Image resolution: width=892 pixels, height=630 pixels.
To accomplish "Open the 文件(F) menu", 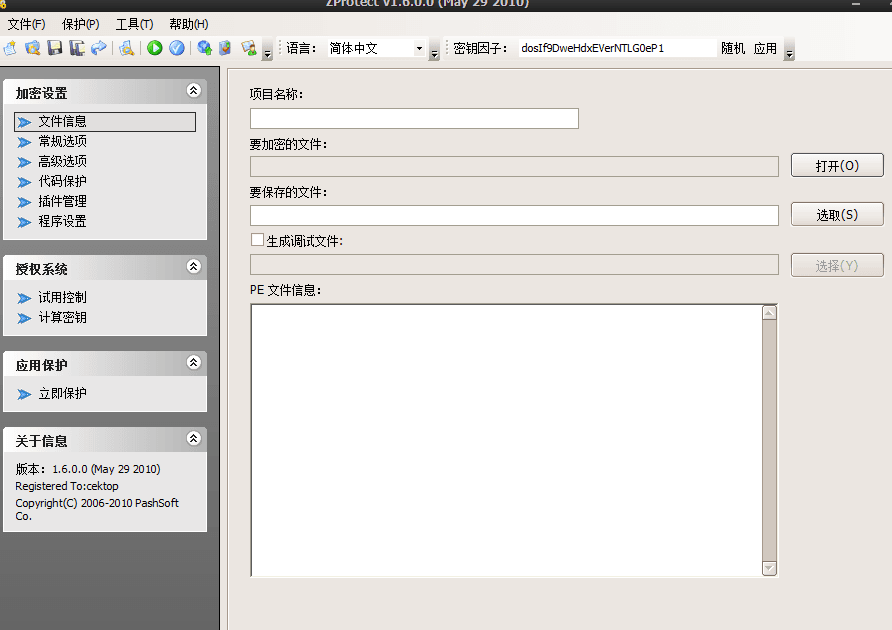I will (26, 24).
